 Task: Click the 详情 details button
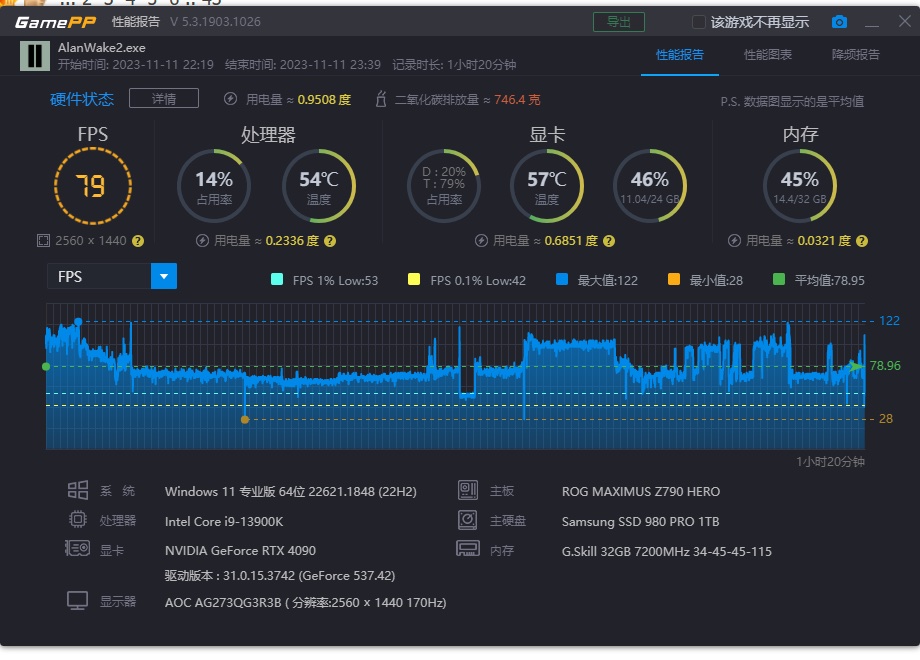(164, 99)
